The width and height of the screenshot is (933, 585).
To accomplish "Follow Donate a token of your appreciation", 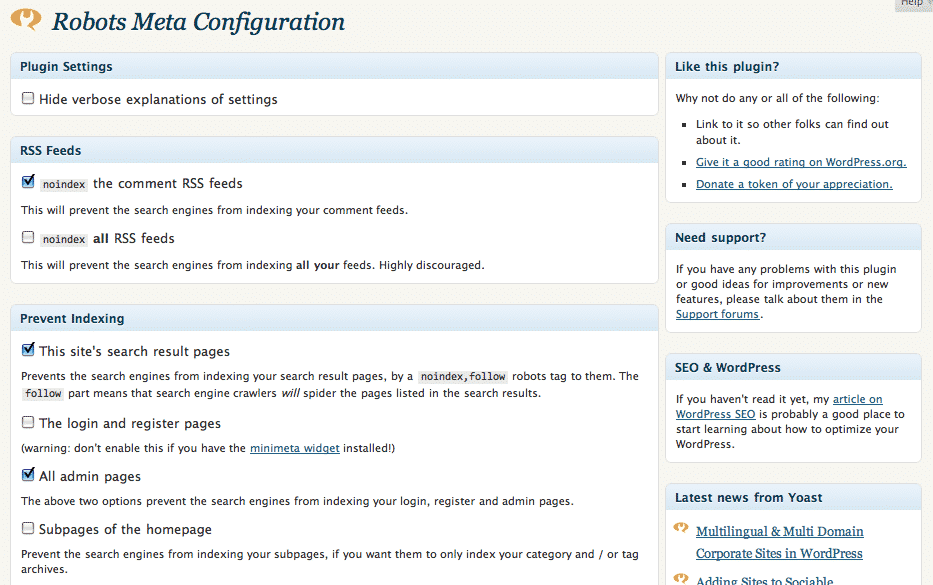I will pyautogui.click(x=794, y=184).
